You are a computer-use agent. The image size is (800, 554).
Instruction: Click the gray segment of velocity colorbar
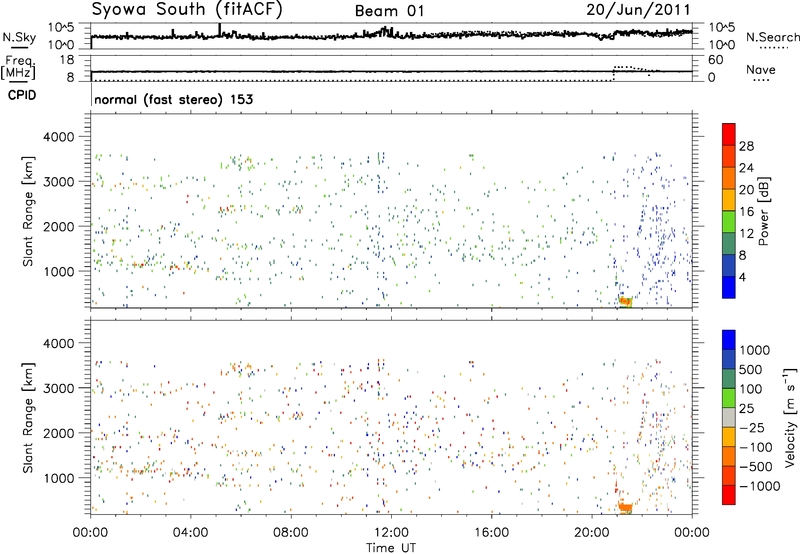729,418
